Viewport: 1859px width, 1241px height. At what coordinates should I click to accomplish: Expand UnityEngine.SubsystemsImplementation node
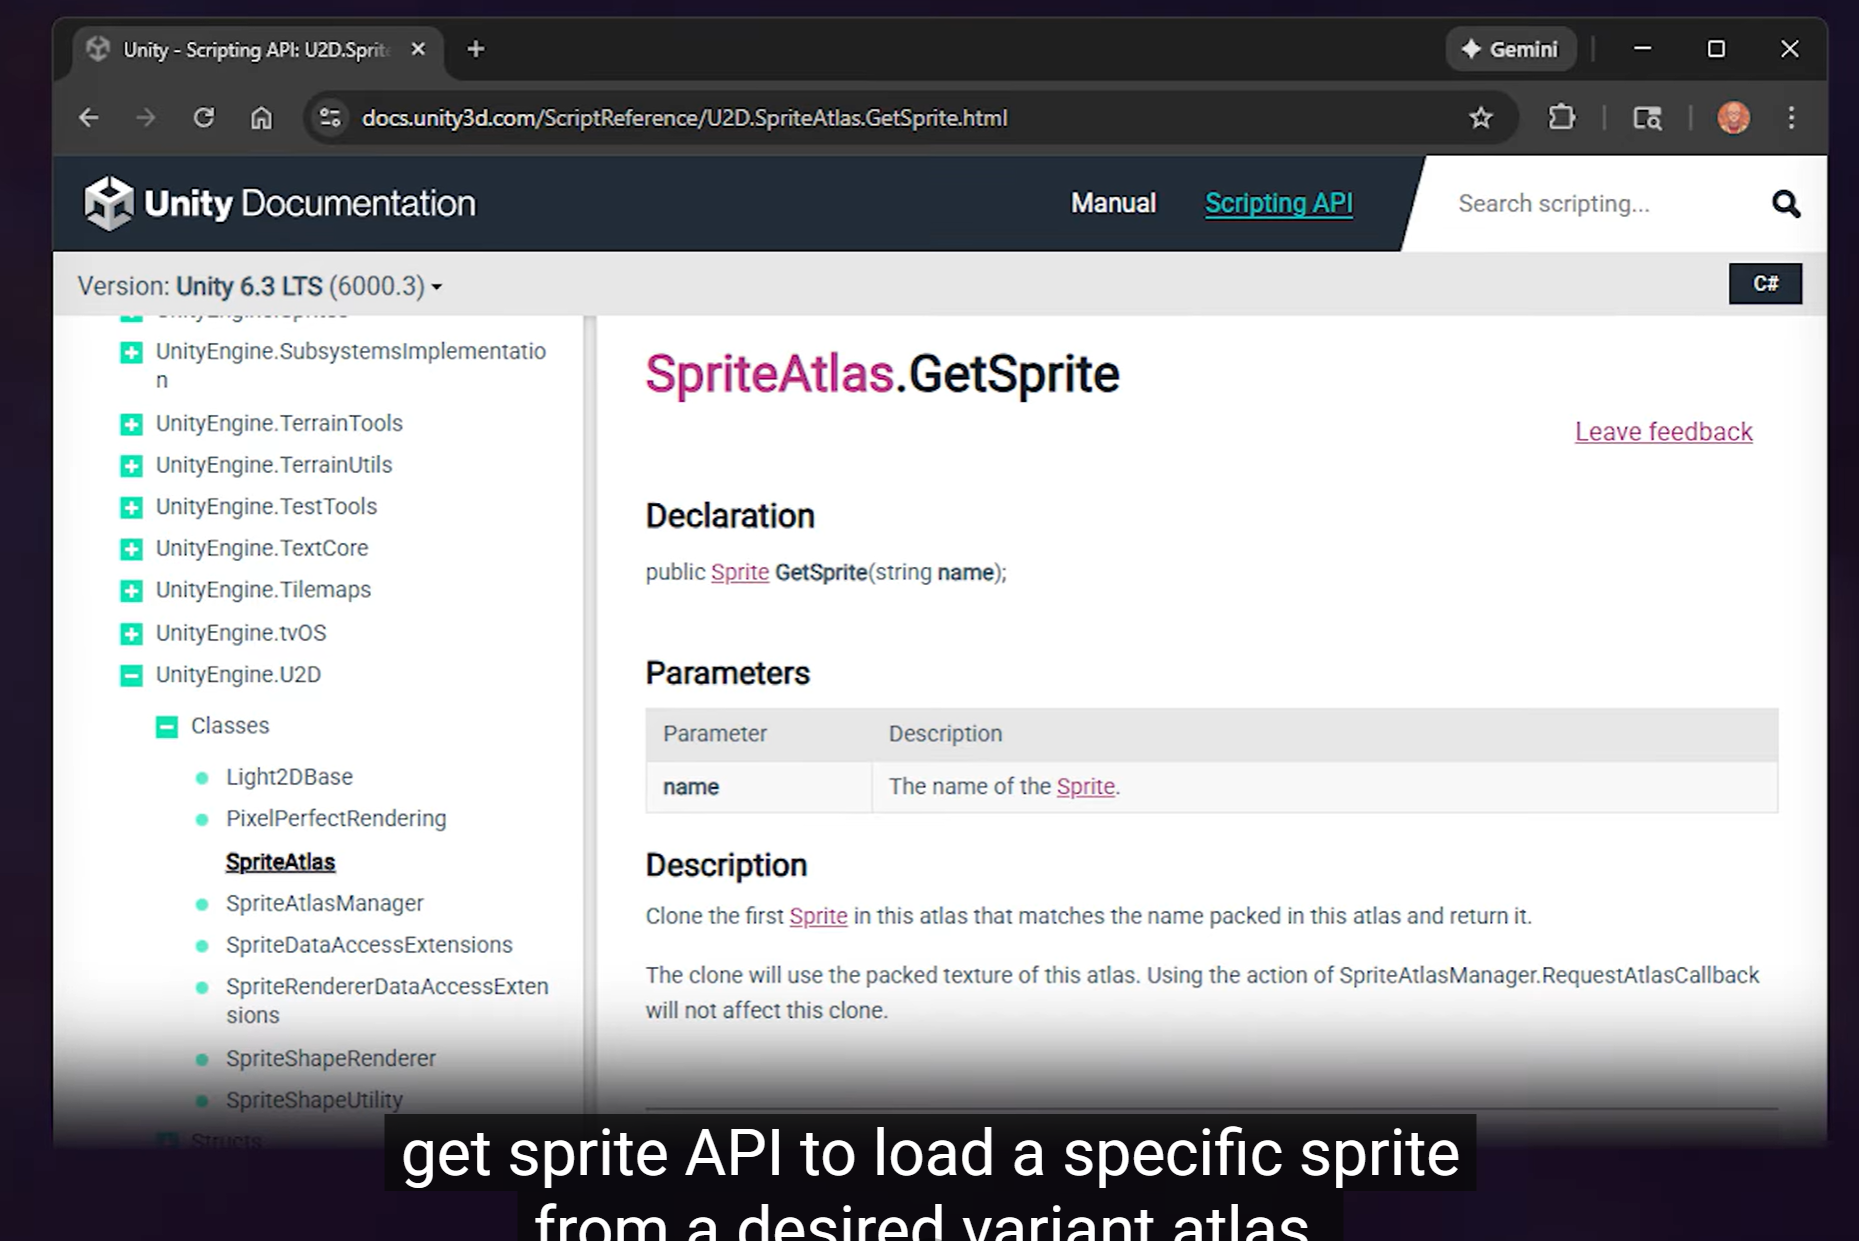[131, 352]
